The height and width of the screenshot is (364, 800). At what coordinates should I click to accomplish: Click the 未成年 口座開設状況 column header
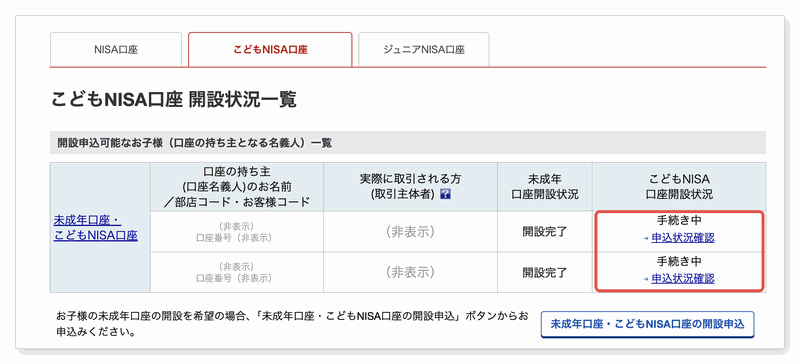click(x=544, y=187)
